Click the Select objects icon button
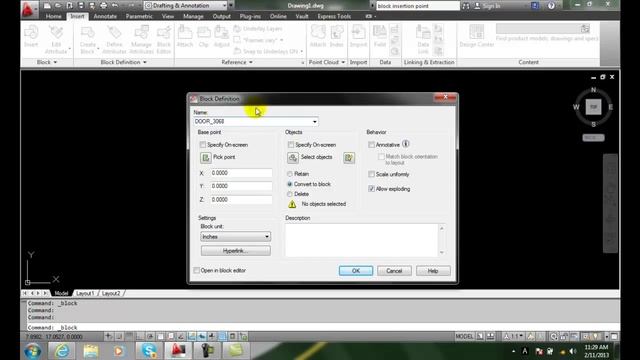Screen dimensions: 640x360 tap(293, 158)
